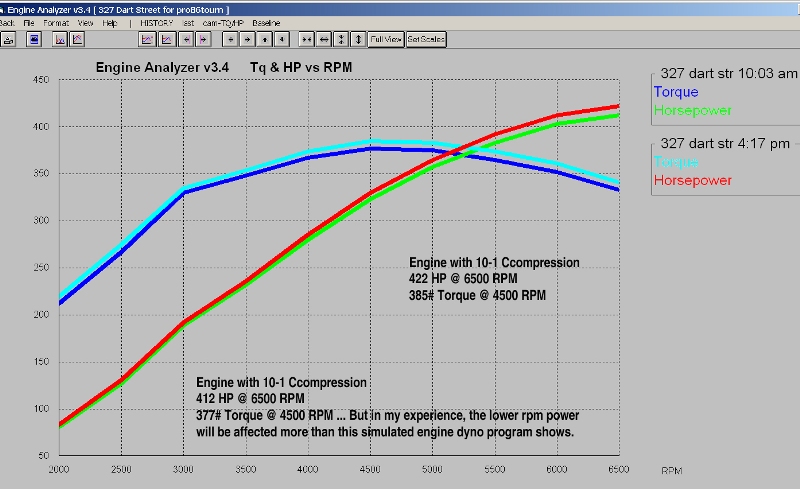Screen dimensions: 800x489
Task: Click the graph icon below the HISTORY label
Action: (x=147, y=39)
